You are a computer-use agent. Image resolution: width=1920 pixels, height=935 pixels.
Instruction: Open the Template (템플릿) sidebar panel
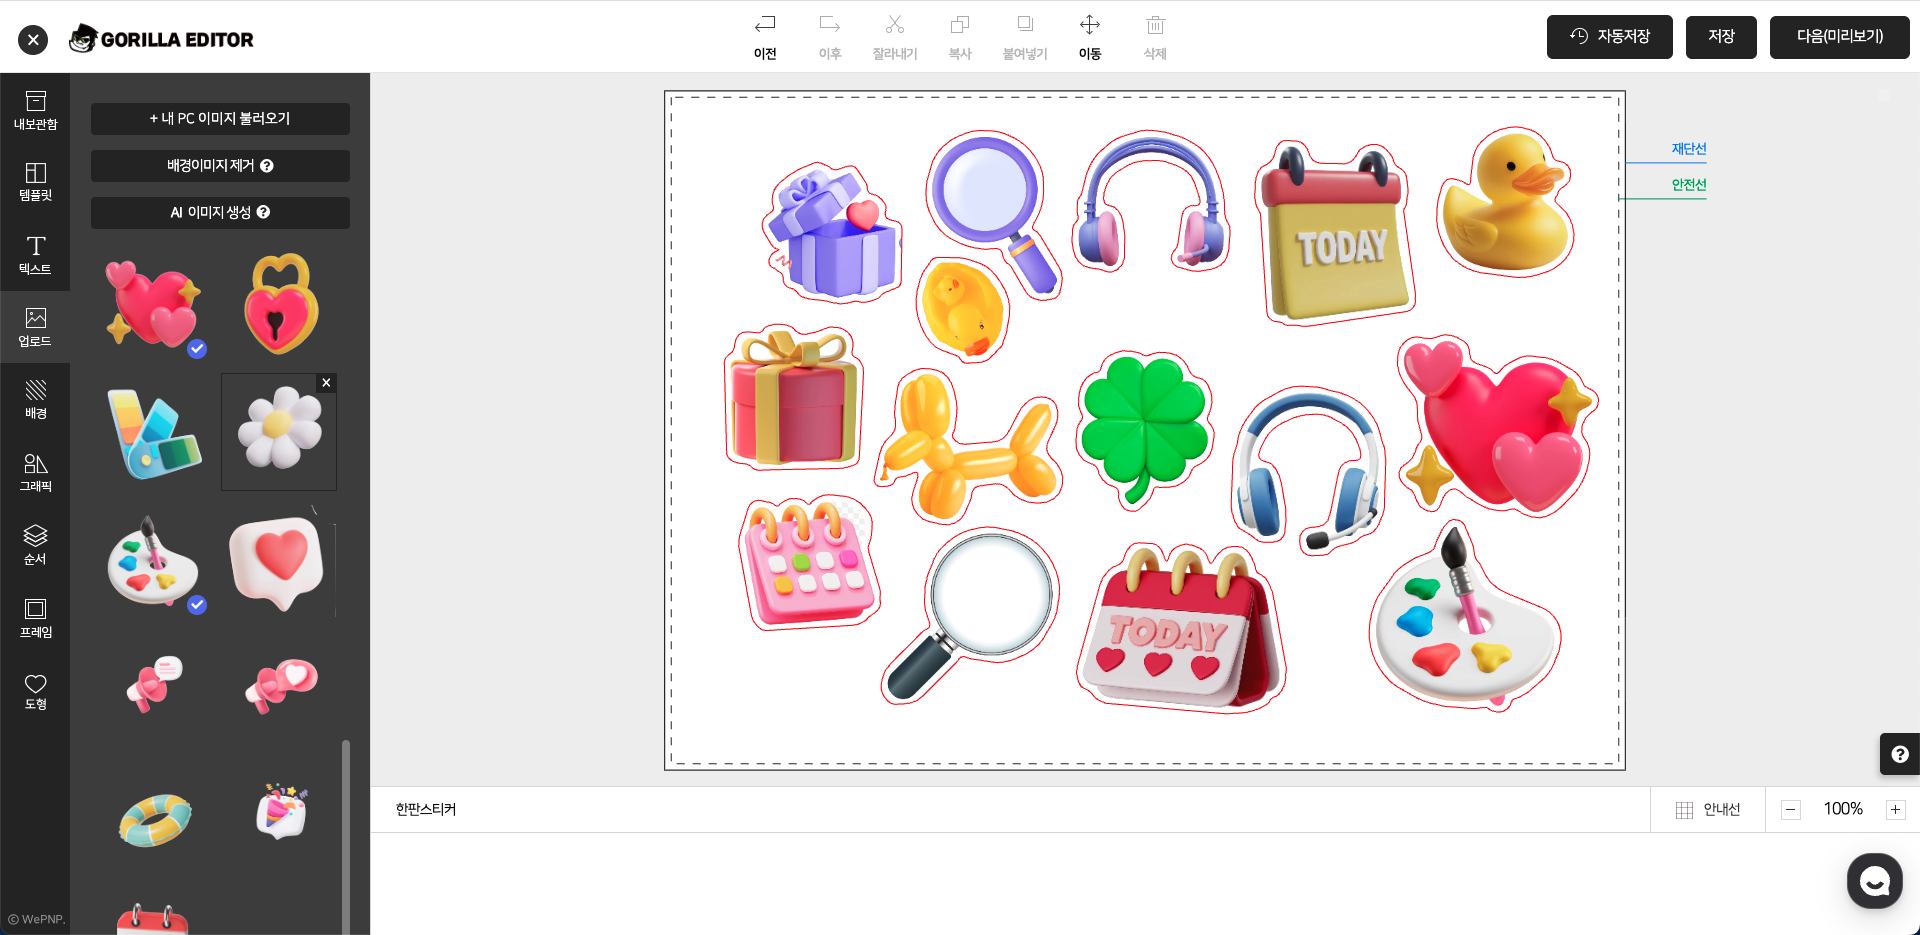click(x=35, y=181)
